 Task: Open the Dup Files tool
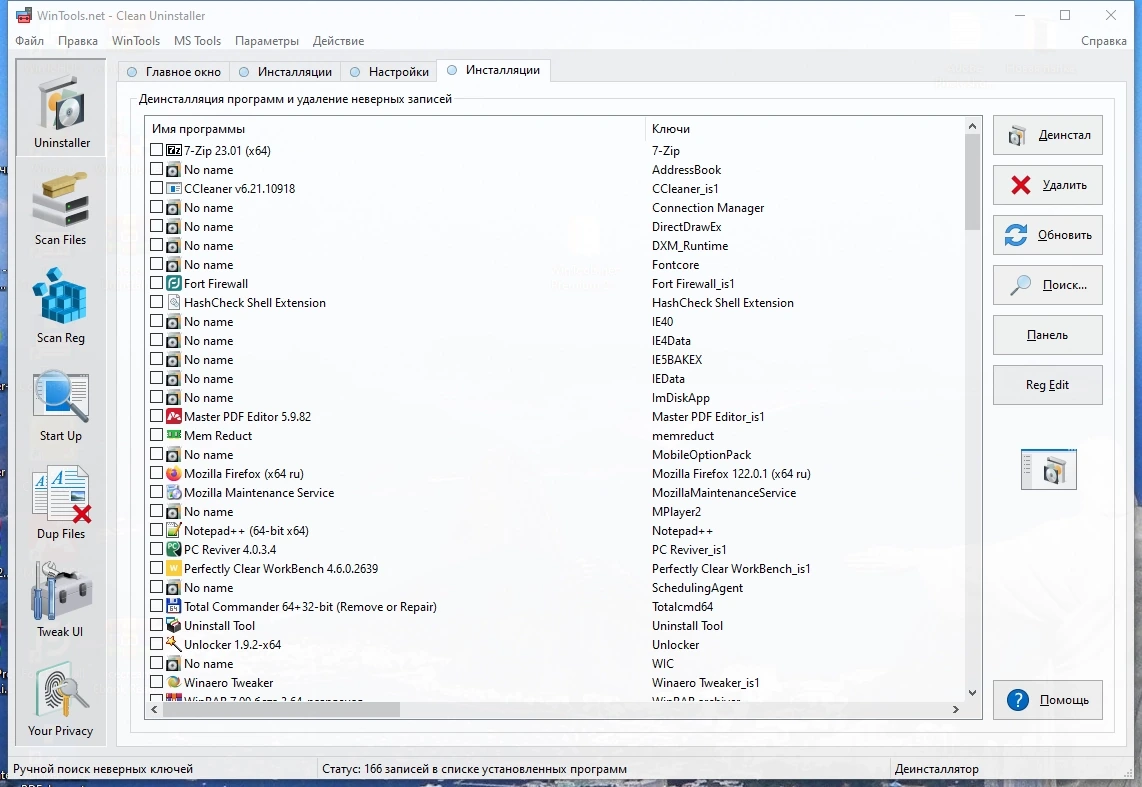(x=60, y=503)
